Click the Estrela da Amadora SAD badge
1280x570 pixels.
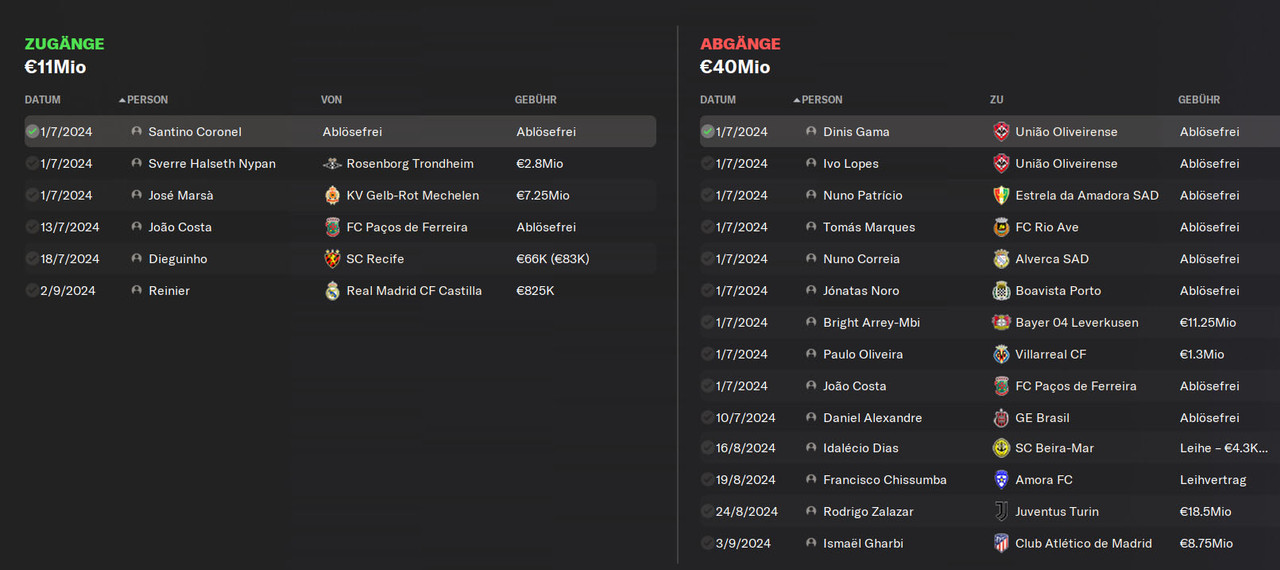point(1001,196)
